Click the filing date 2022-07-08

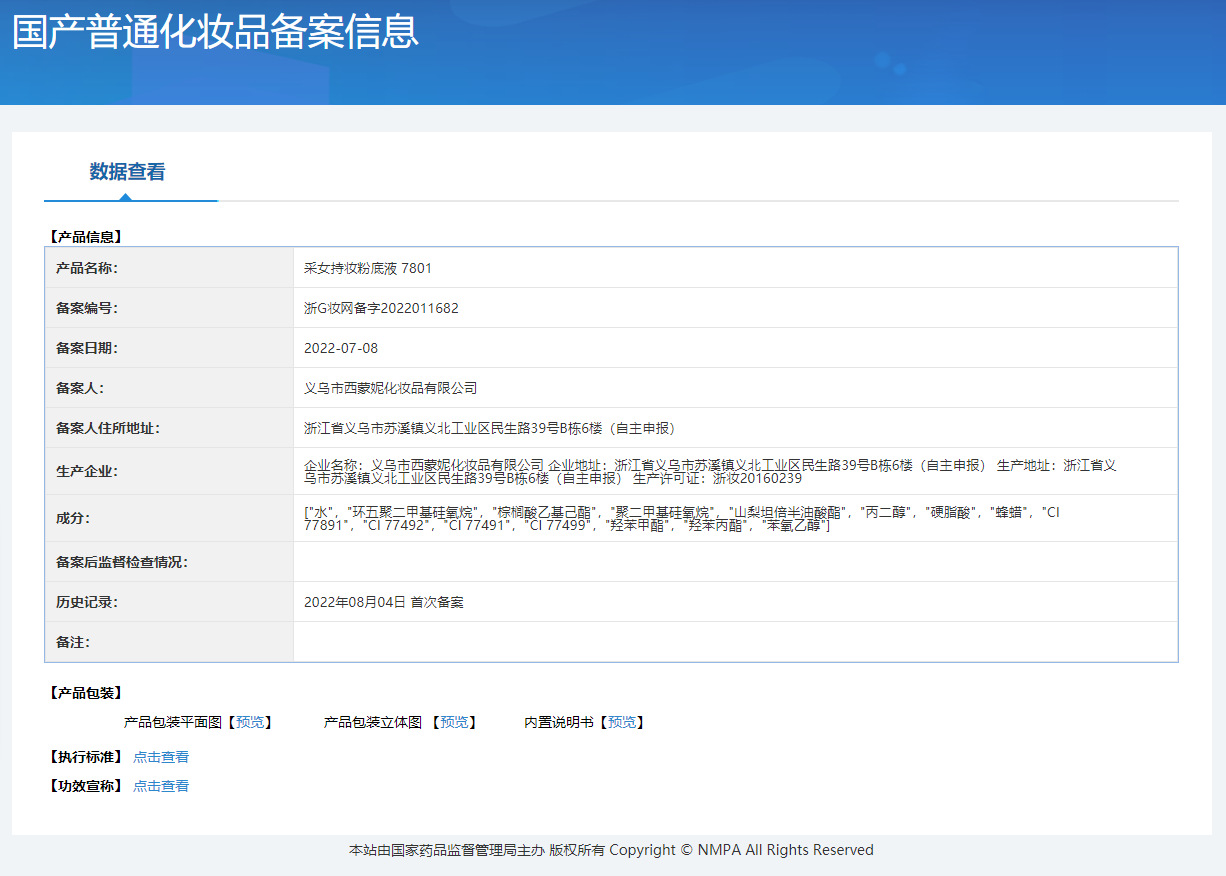[341, 348]
